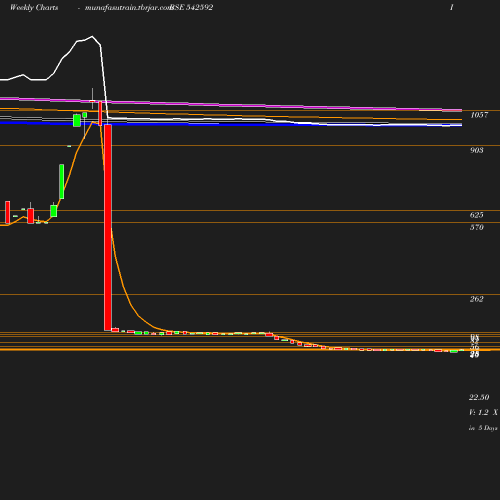Click the 903 price level label
This screenshot has height=500, width=500.
click(477, 150)
